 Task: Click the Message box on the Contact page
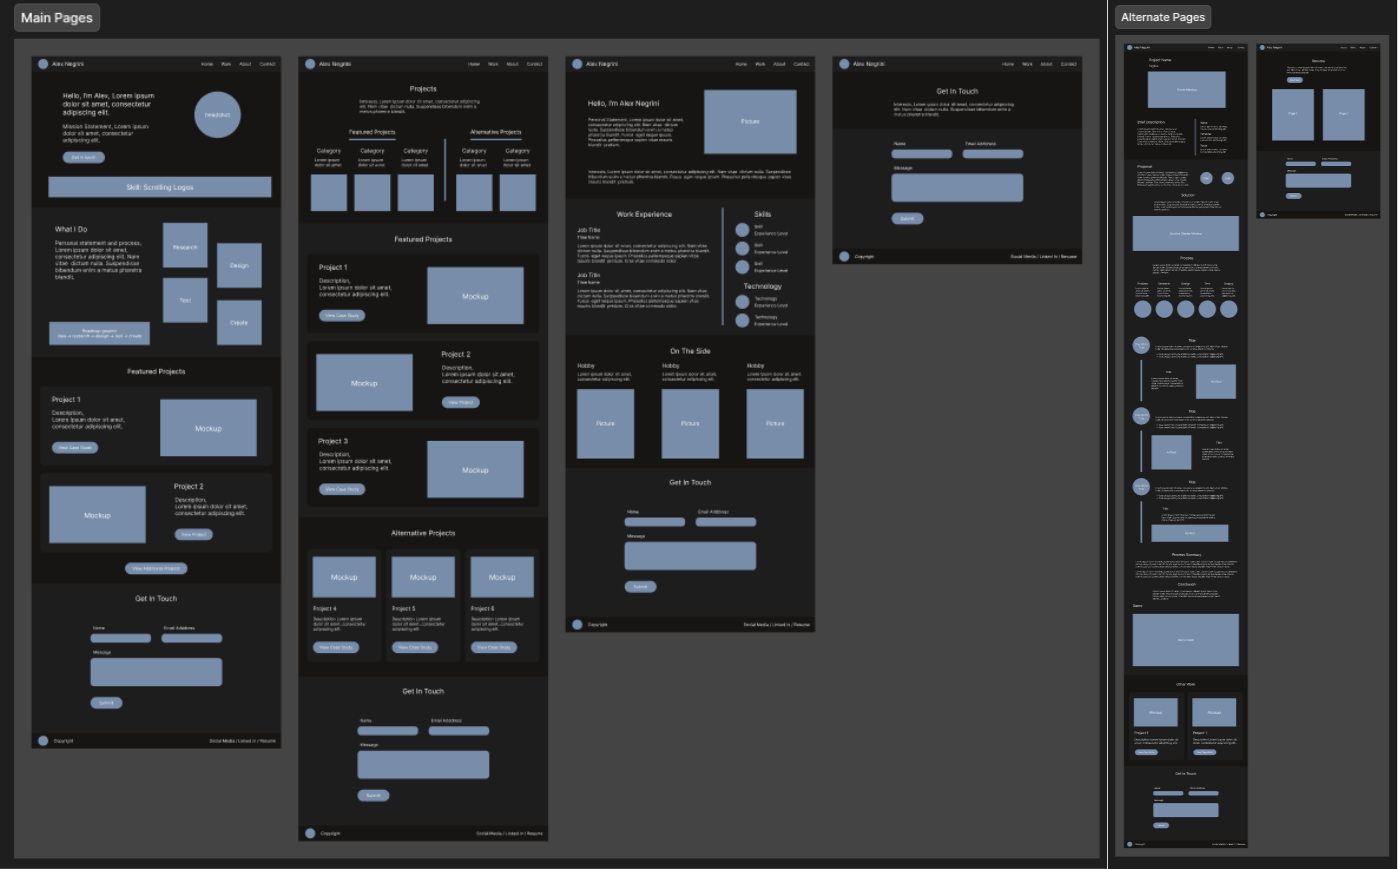point(957,188)
